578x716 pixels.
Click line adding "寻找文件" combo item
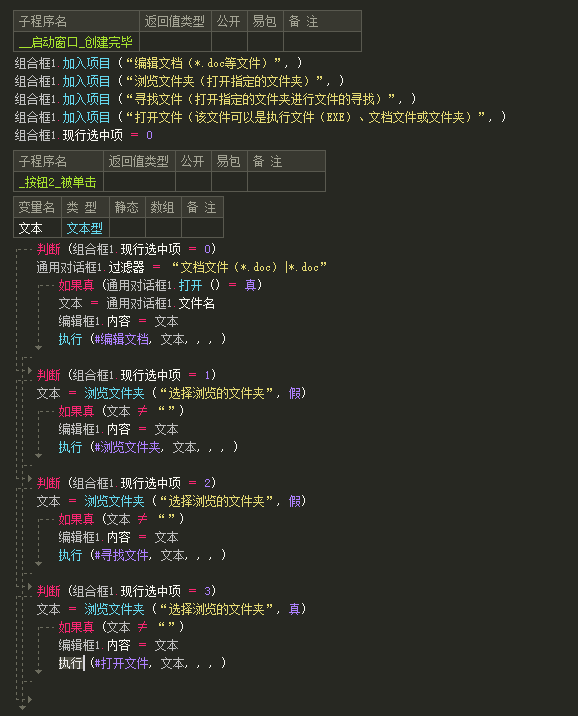[215, 99]
